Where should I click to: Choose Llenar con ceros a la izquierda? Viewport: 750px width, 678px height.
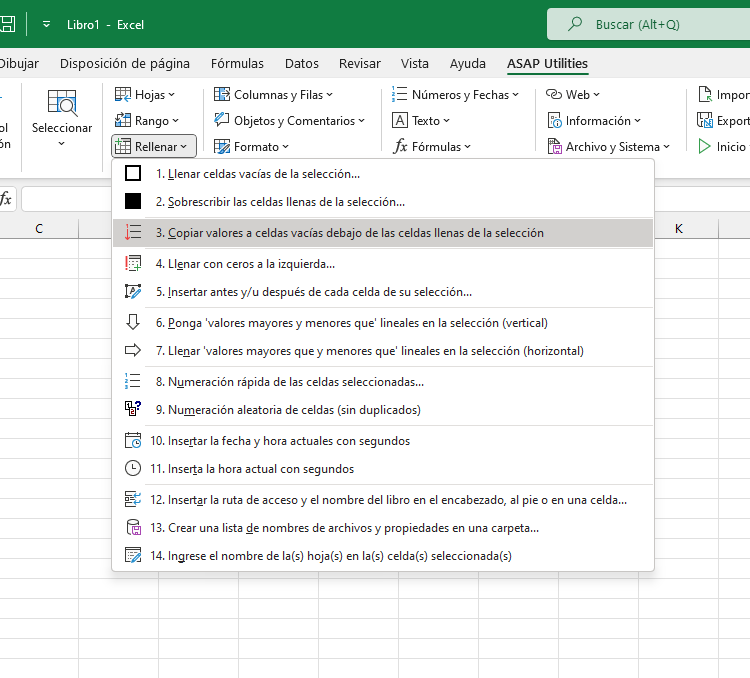click(x=383, y=264)
